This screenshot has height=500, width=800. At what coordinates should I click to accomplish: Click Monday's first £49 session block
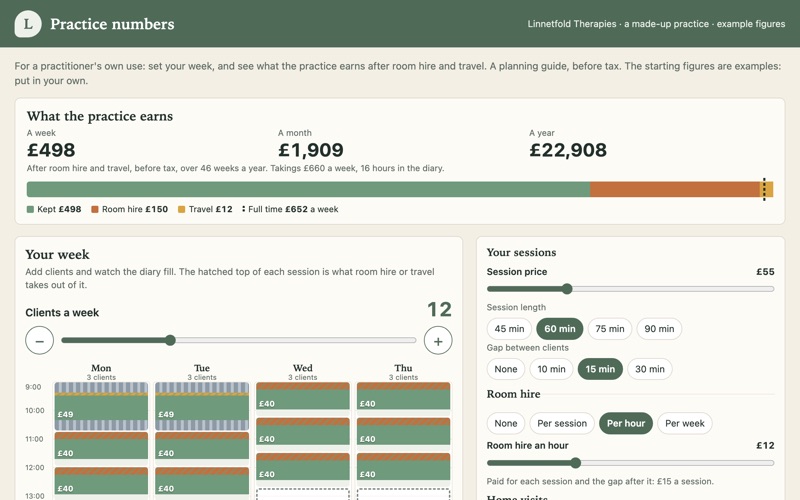pyautogui.click(x=101, y=406)
